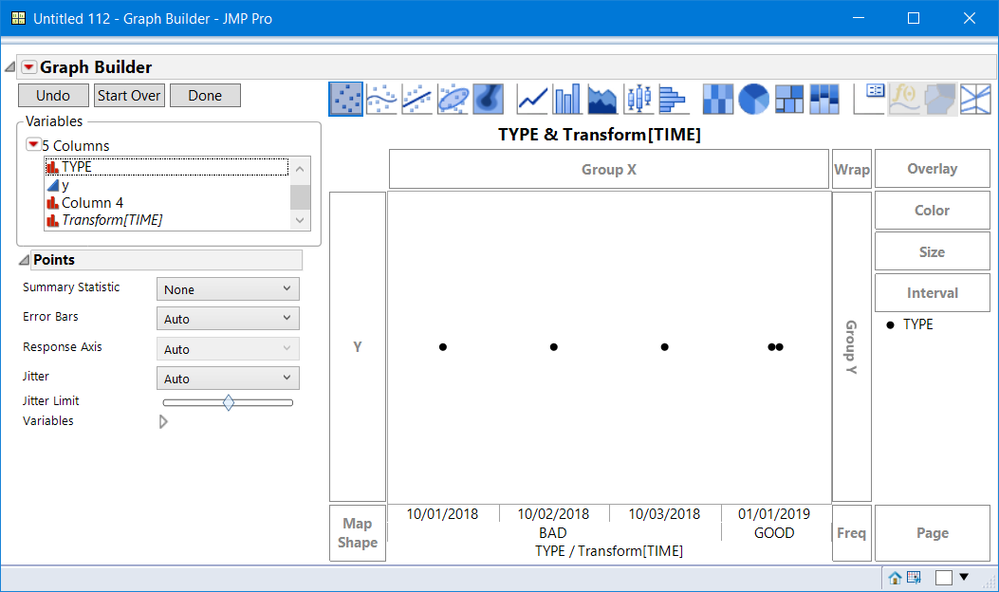Click the TYPE legend entry

click(x=909, y=324)
